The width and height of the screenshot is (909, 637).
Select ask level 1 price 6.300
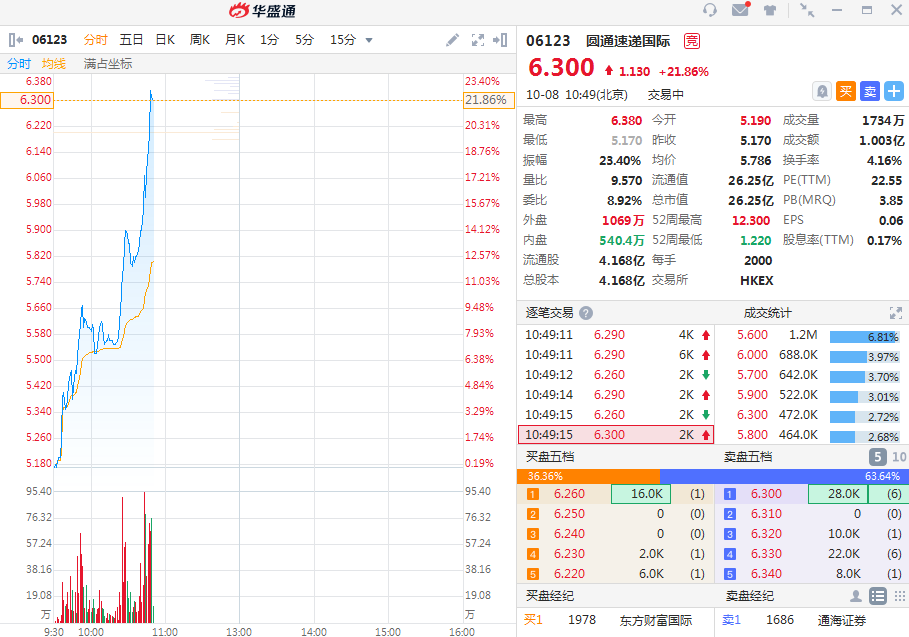tap(766, 494)
